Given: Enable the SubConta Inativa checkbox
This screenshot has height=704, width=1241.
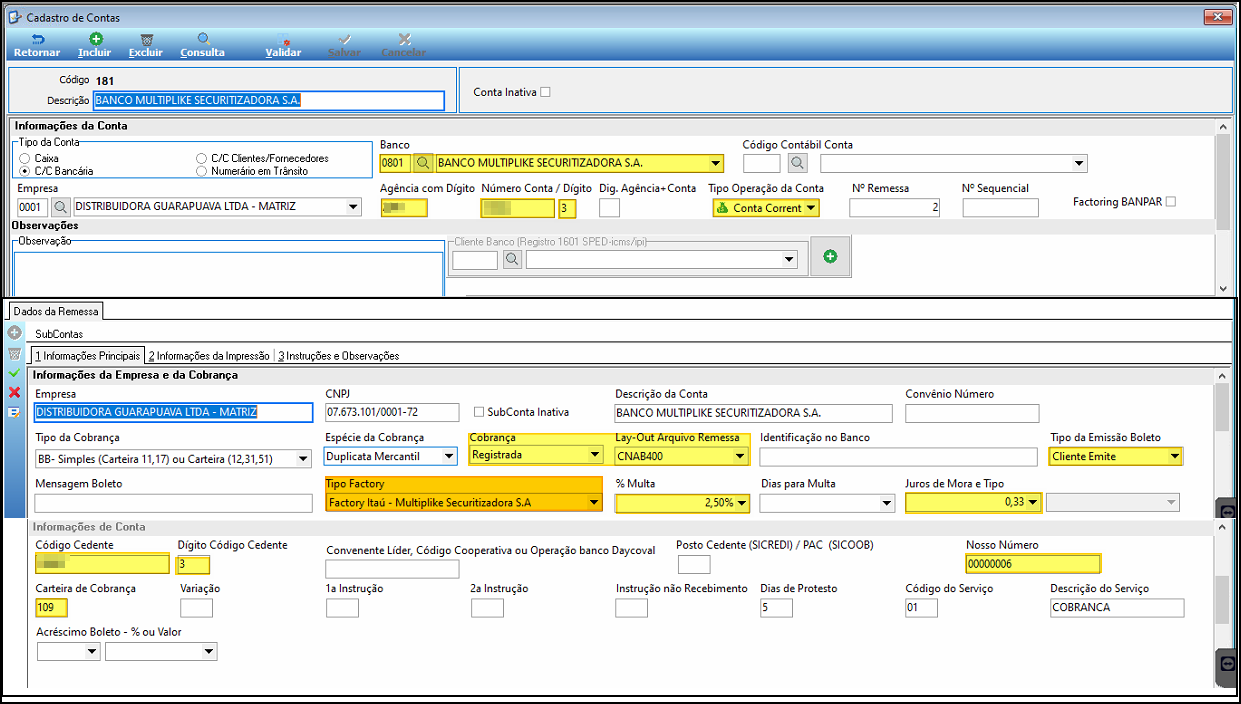Looking at the screenshot, I should (479, 412).
